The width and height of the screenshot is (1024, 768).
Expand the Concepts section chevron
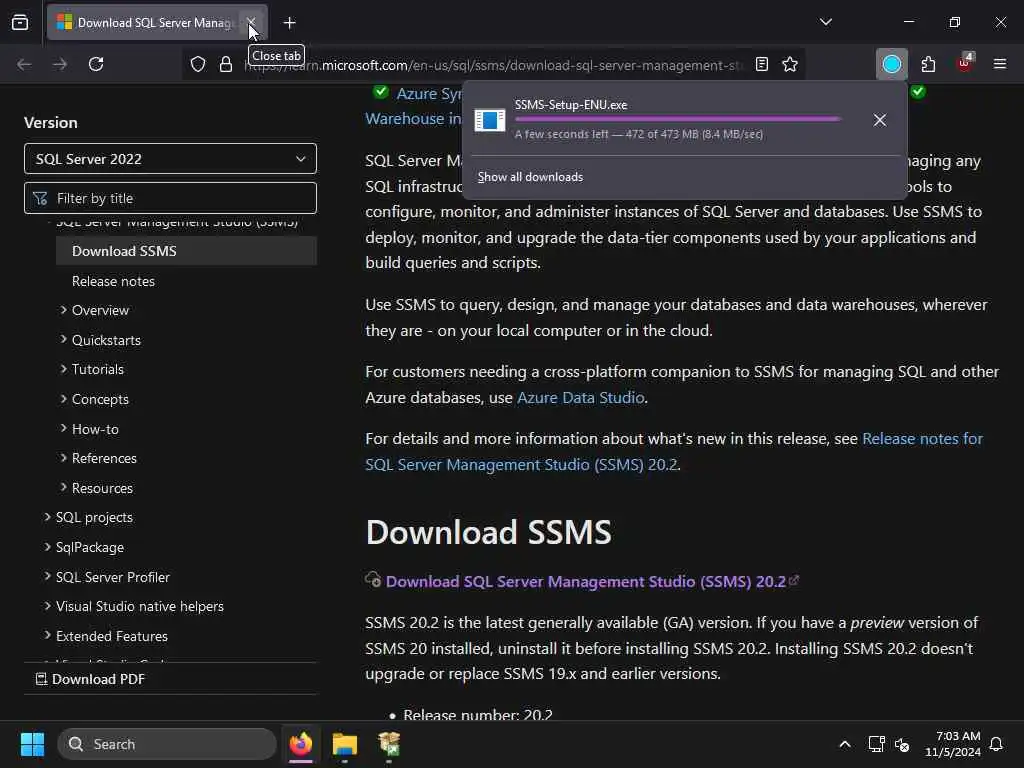[63, 398]
